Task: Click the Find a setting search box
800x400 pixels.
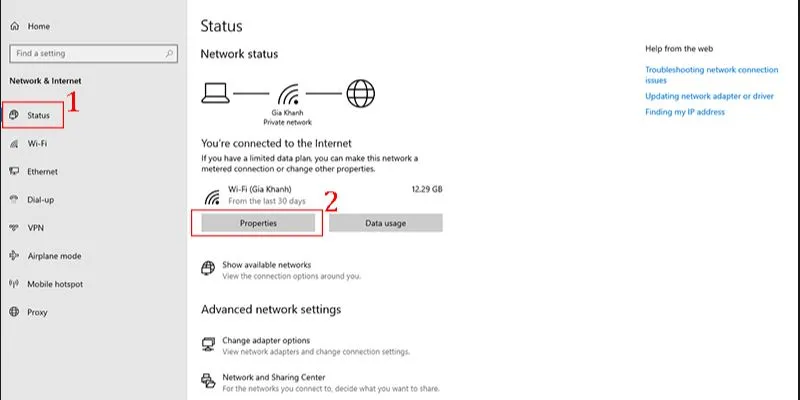Action: click(x=92, y=53)
